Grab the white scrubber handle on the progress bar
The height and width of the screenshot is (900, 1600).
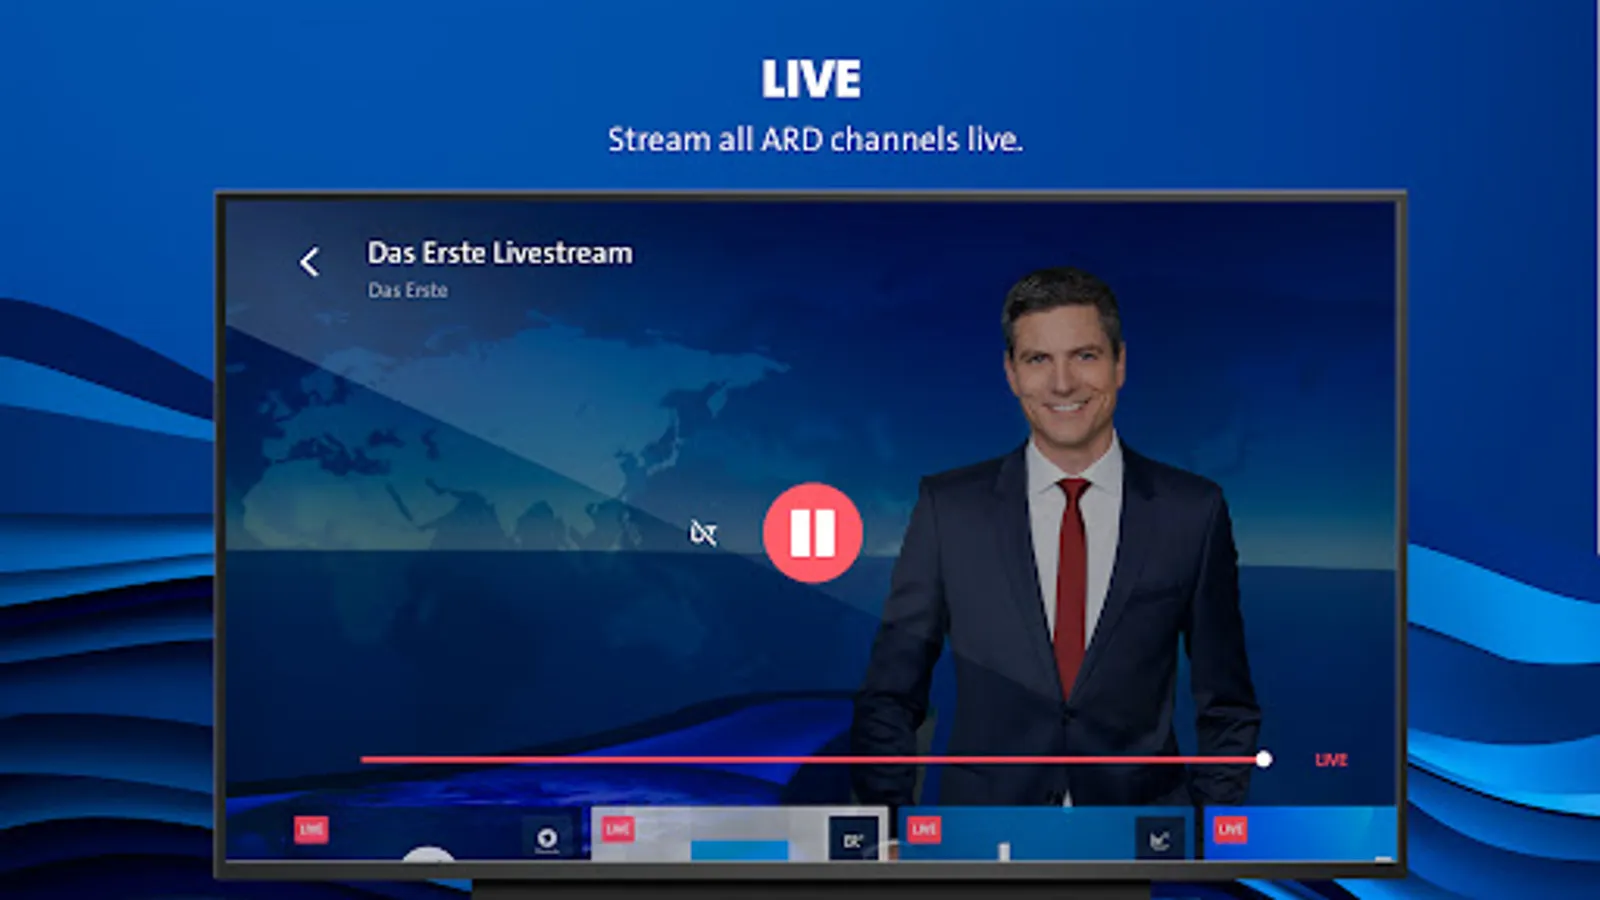1264,760
